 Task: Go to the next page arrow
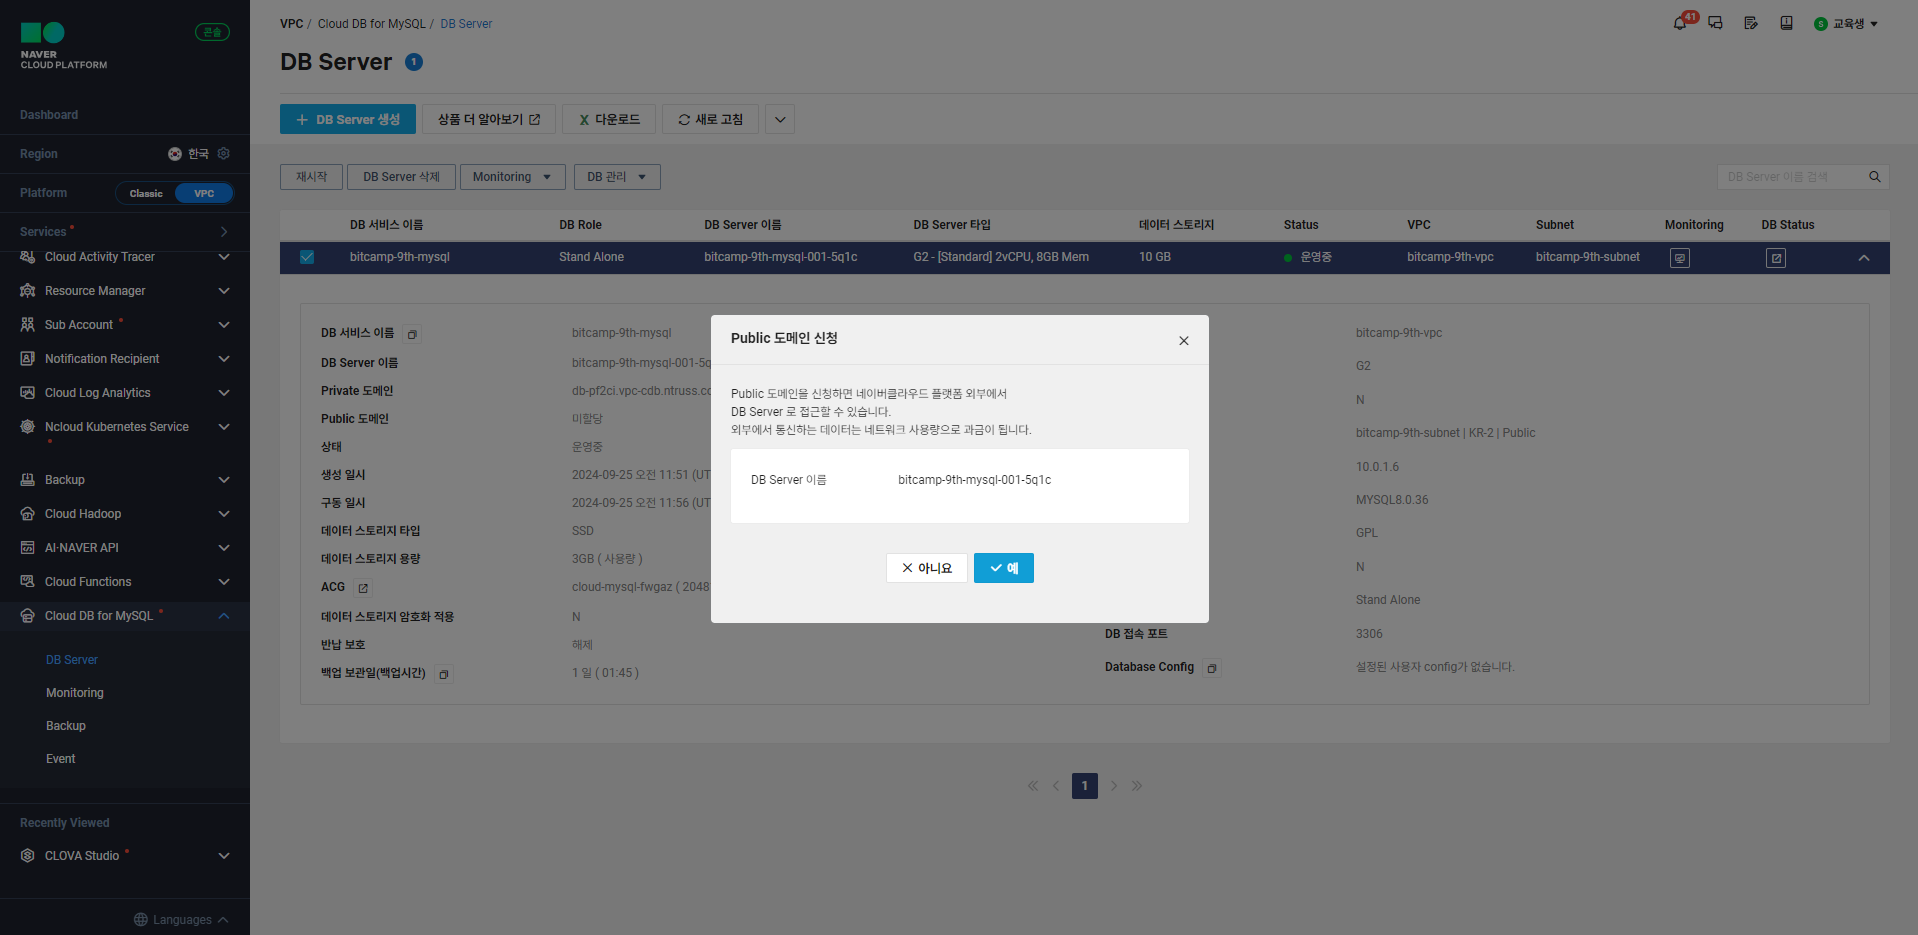coord(1114,786)
